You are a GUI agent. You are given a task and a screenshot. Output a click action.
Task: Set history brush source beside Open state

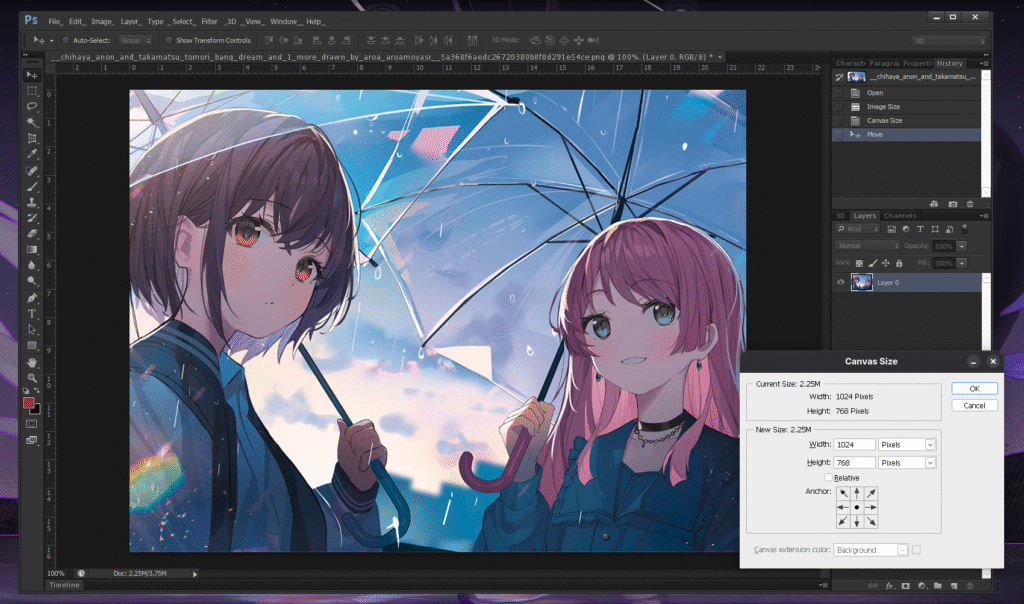pyautogui.click(x=840, y=93)
